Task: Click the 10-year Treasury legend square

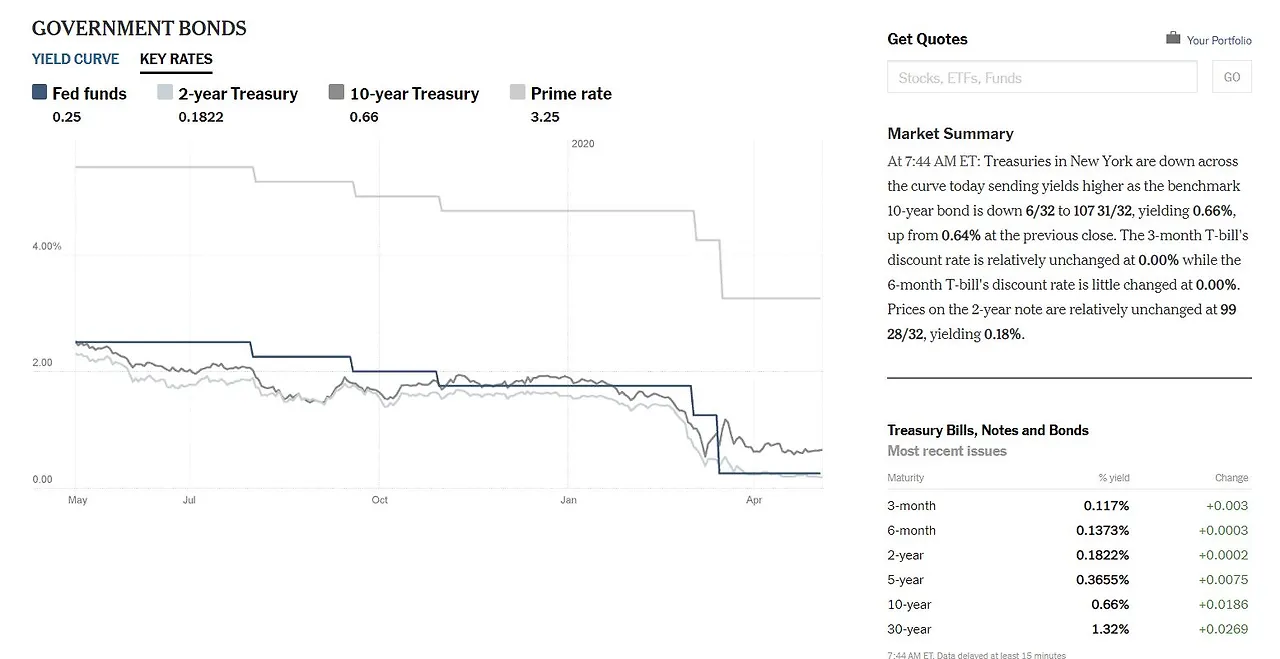Action: pos(337,92)
